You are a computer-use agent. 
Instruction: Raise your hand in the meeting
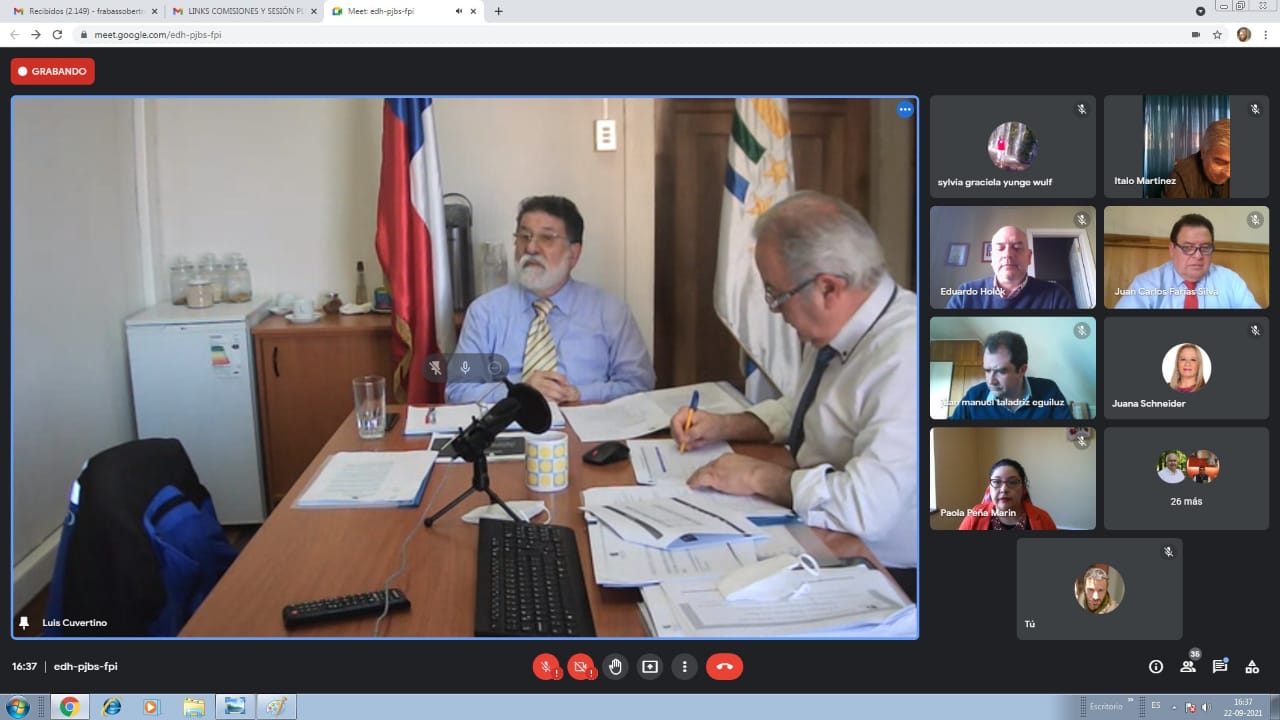[x=615, y=667]
